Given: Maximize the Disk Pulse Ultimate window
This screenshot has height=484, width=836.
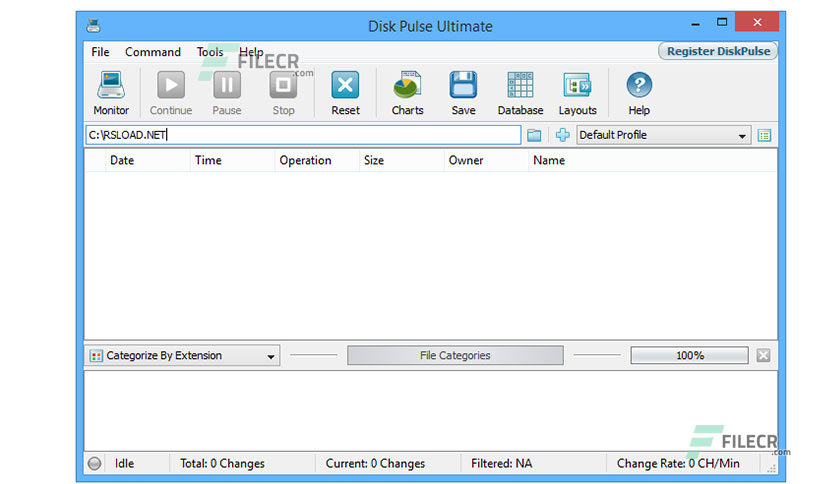Looking at the screenshot, I should 722,22.
